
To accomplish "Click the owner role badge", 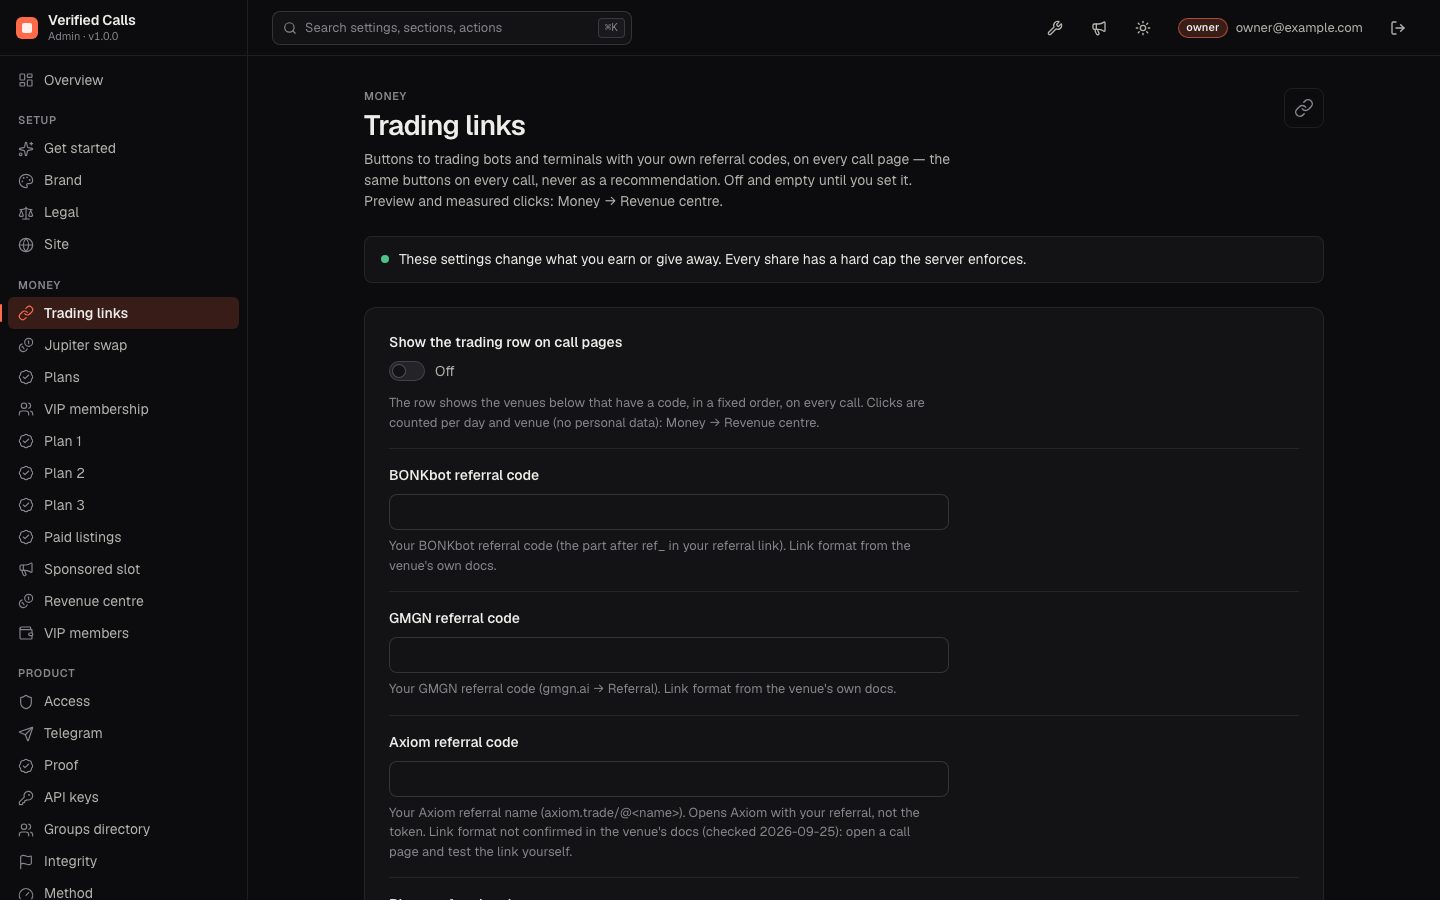I will 1202,28.
